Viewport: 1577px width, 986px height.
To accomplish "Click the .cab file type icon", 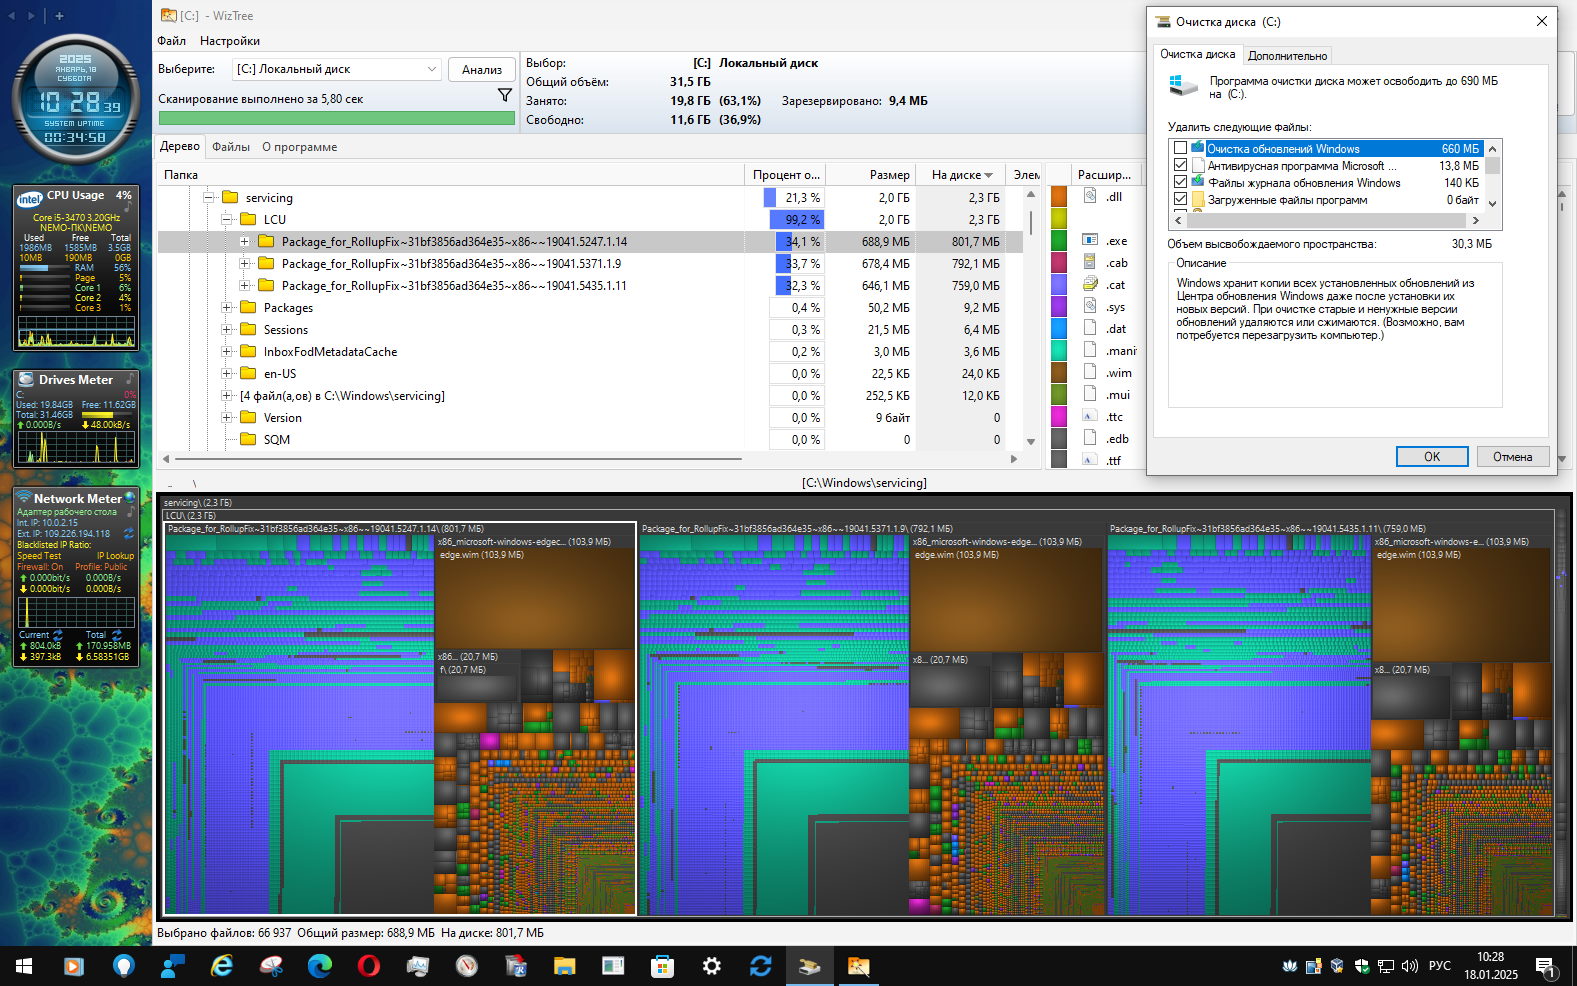I will 1090,262.
